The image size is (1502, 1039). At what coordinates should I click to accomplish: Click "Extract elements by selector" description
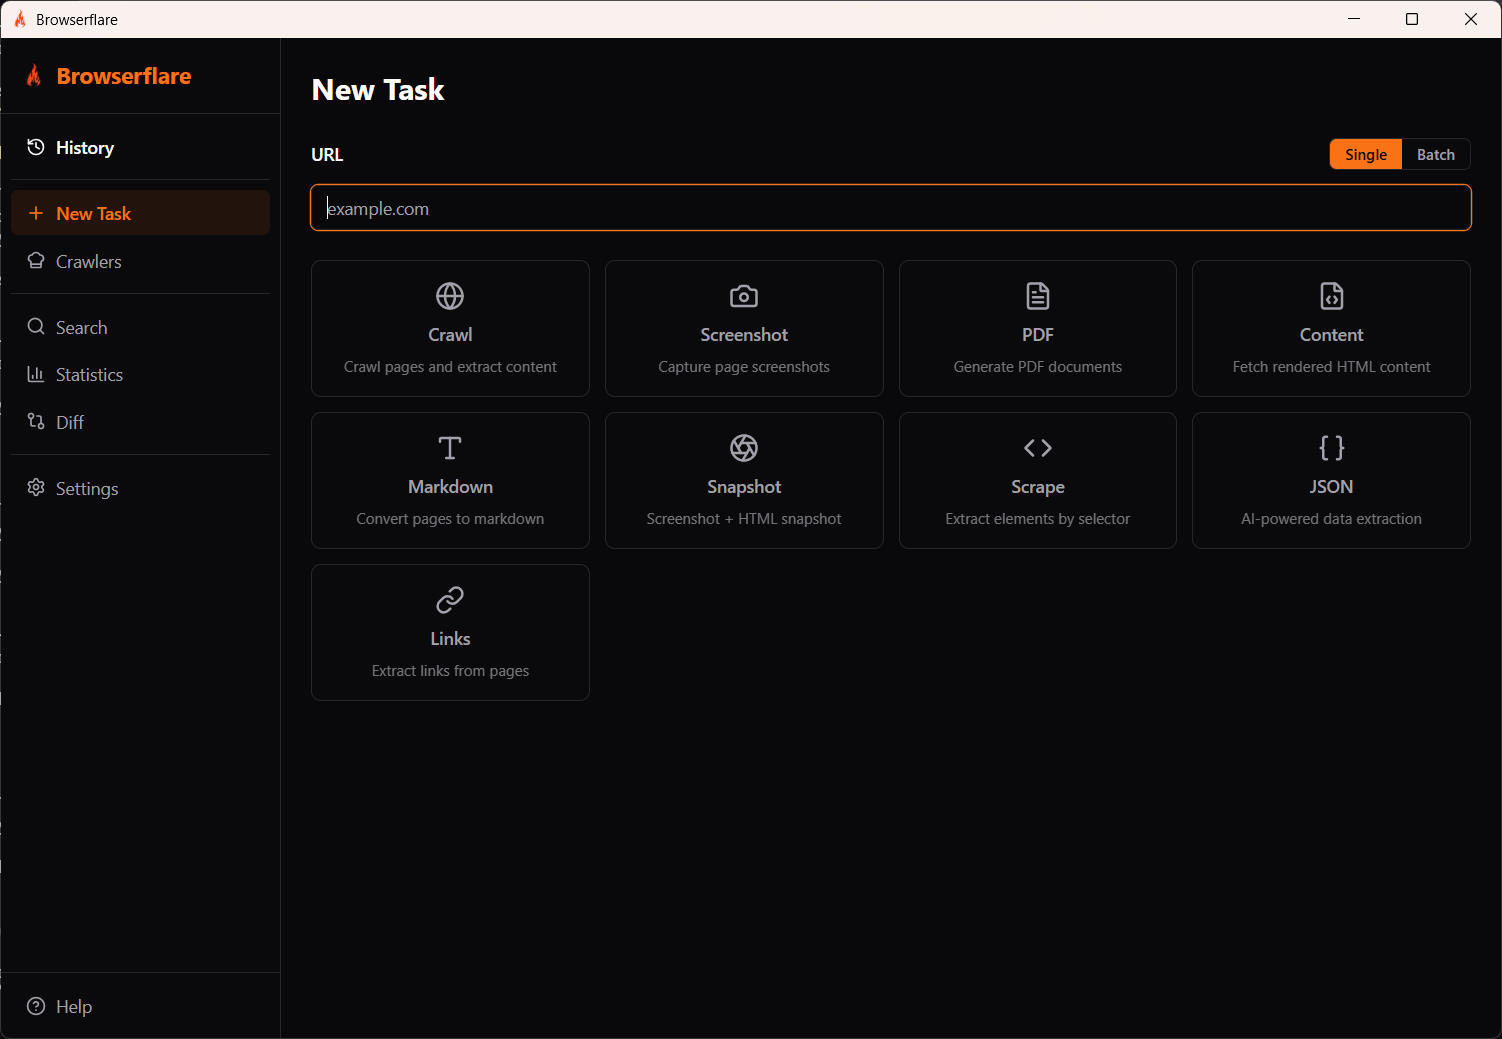click(1038, 519)
